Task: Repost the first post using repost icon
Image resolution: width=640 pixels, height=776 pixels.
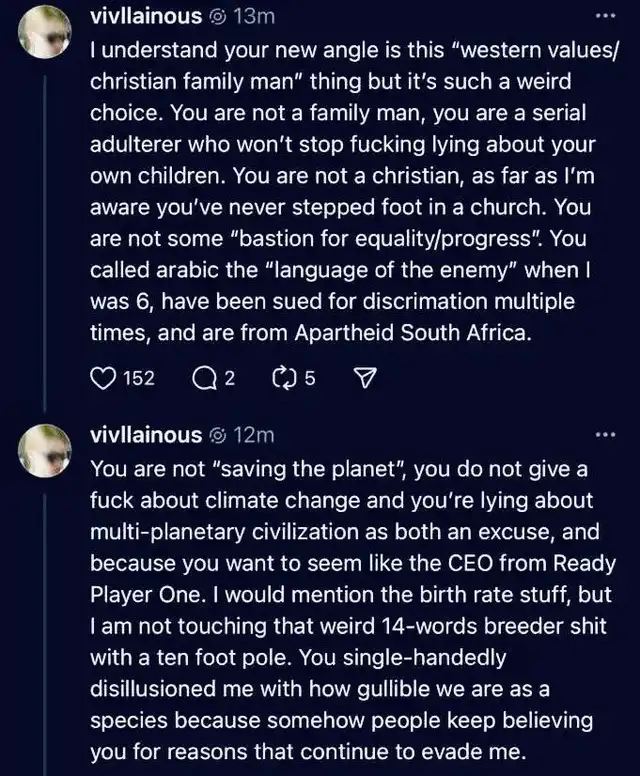Action: [282, 378]
